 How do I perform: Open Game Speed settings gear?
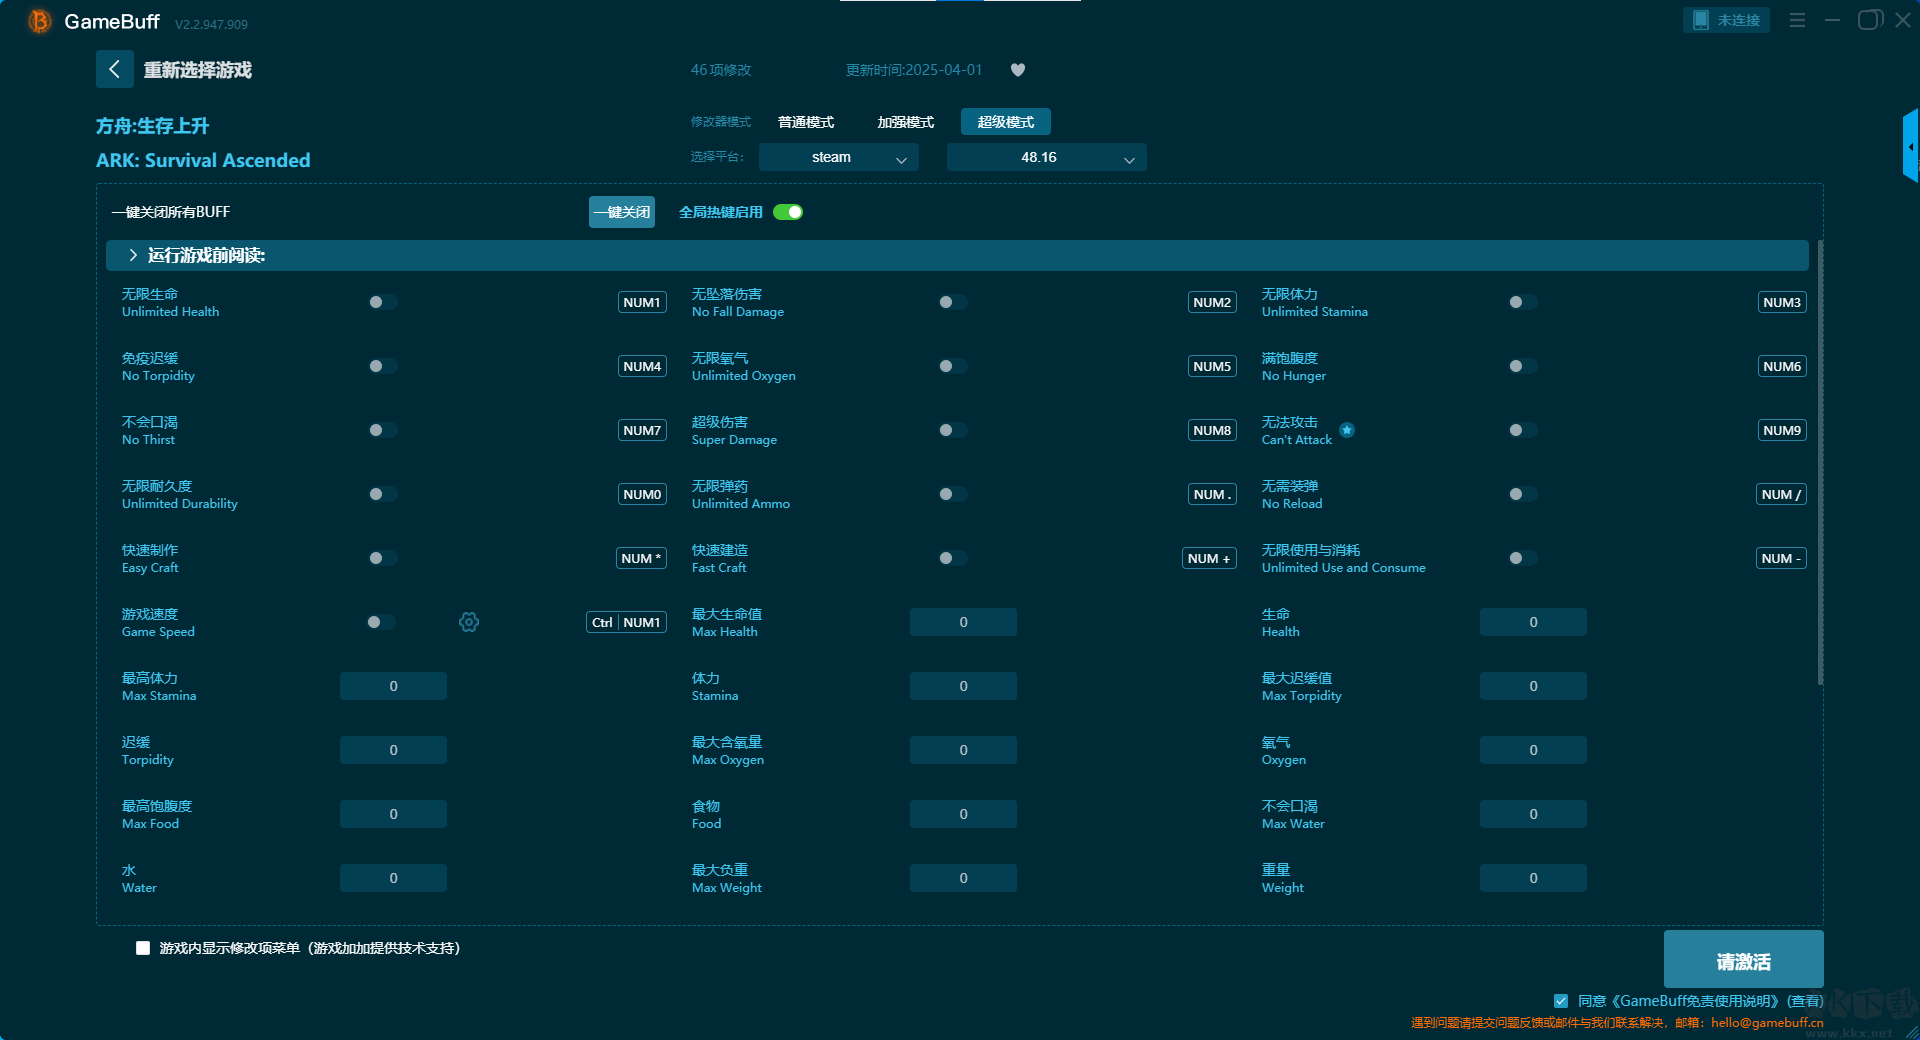click(x=469, y=622)
